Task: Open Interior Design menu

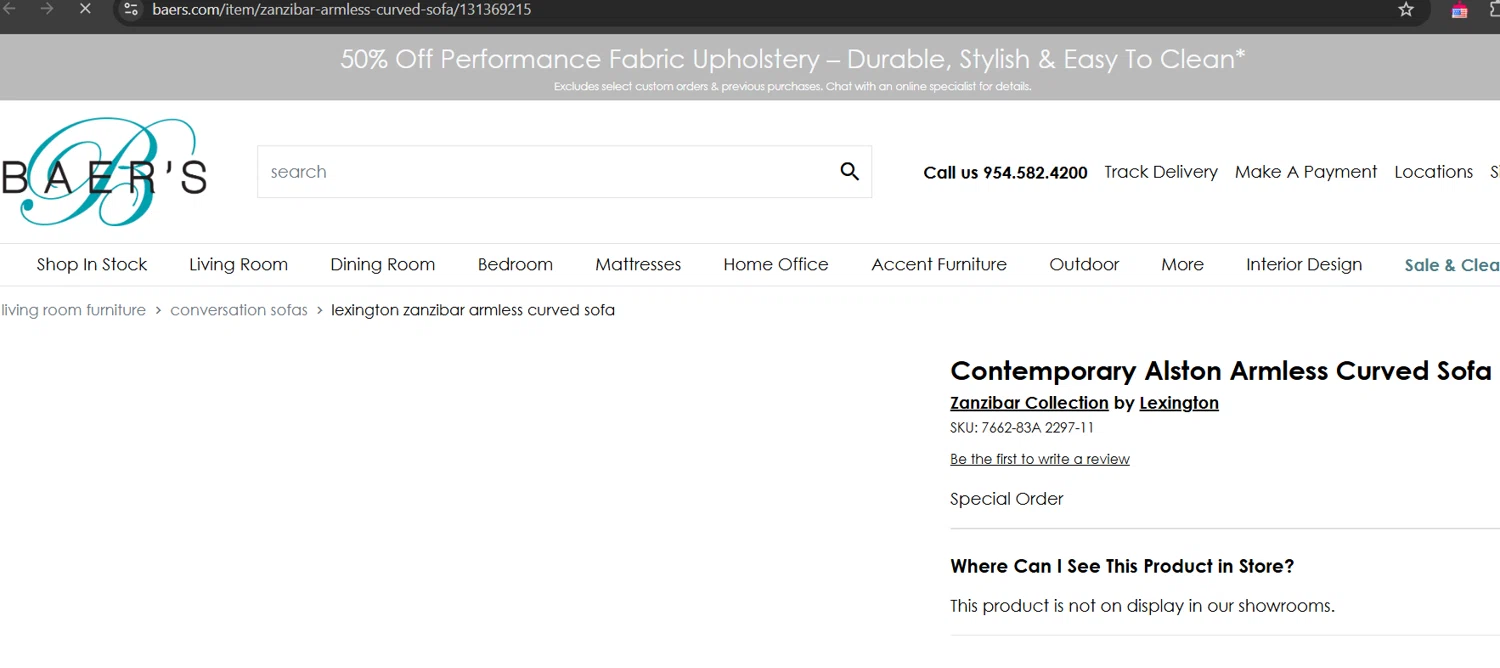Action: pyautogui.click(x=1304, y=264)
